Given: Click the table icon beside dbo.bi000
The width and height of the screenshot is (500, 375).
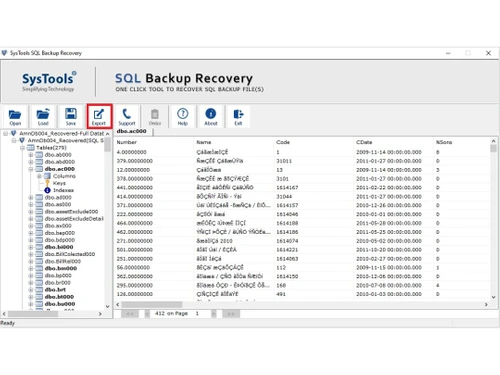Looking at the screenshot, I should click(x=39, y=247).
